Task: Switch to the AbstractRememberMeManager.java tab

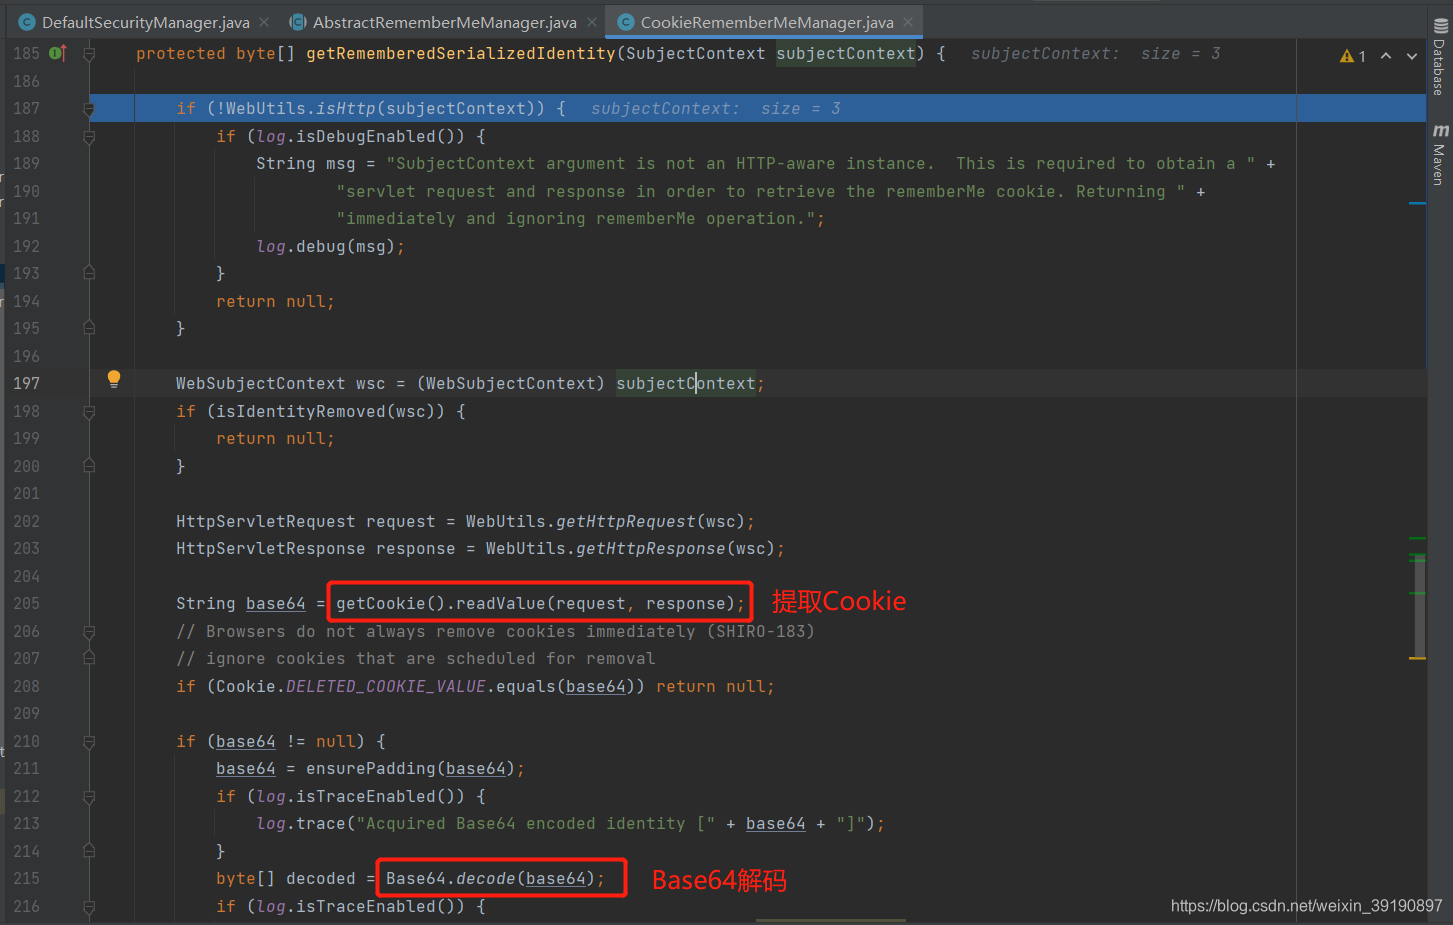Action: pos(444,22)
